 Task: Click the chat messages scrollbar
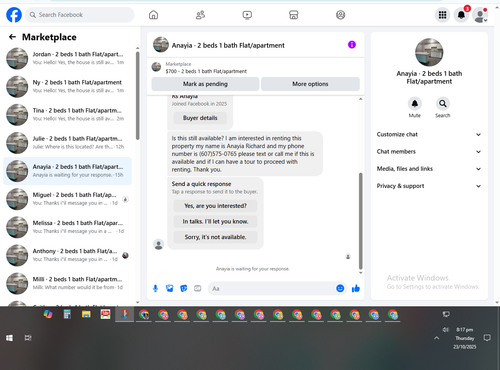[x=360, y=221]
